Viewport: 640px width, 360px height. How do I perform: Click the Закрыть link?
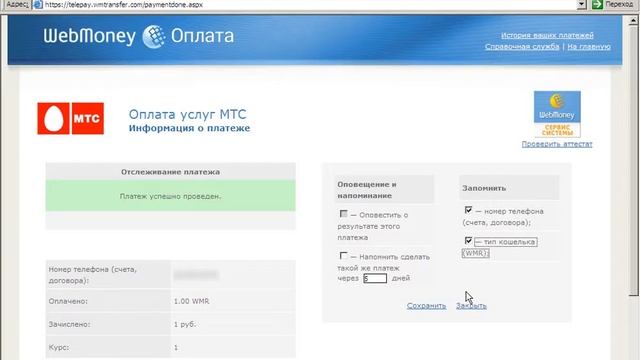tap(471, 306)
